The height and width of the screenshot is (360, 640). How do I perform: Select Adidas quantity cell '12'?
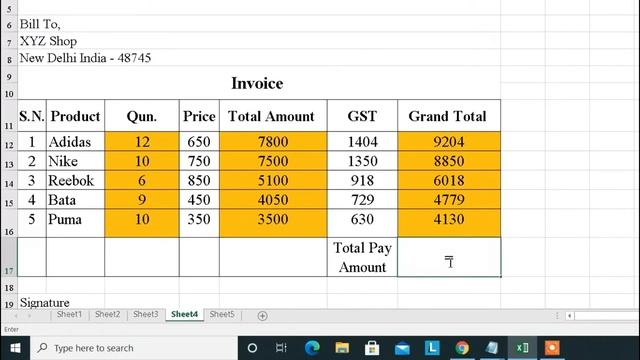point(142,142)
